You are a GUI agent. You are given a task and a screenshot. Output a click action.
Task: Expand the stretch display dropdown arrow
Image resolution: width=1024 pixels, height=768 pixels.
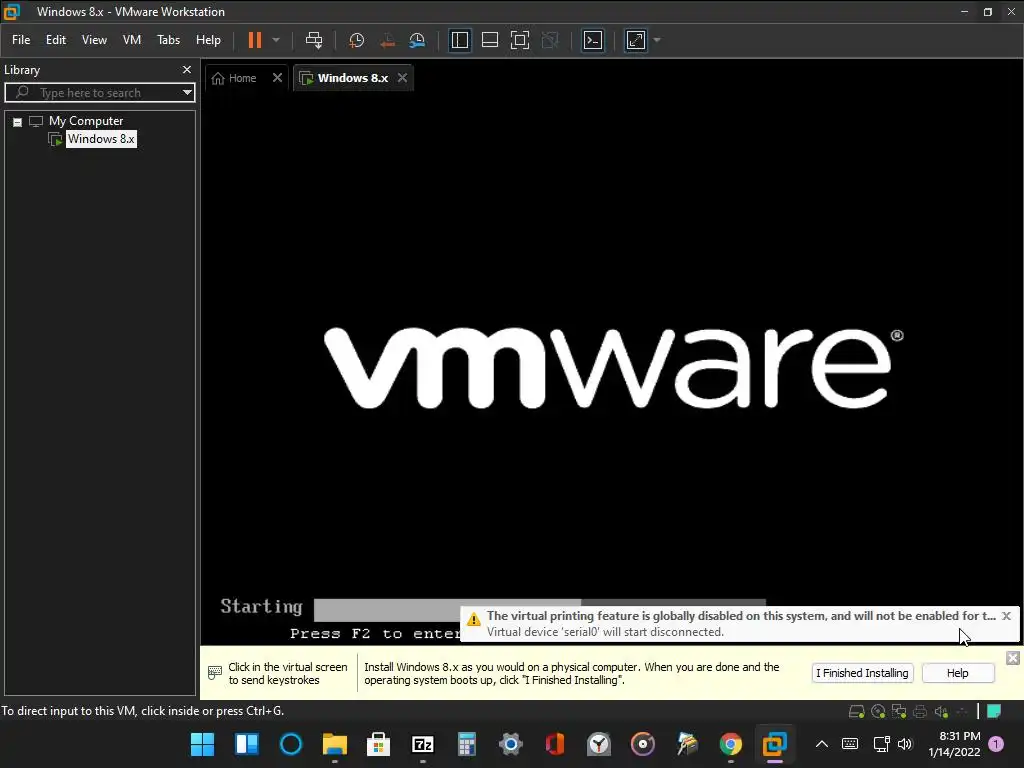(657, 40)
